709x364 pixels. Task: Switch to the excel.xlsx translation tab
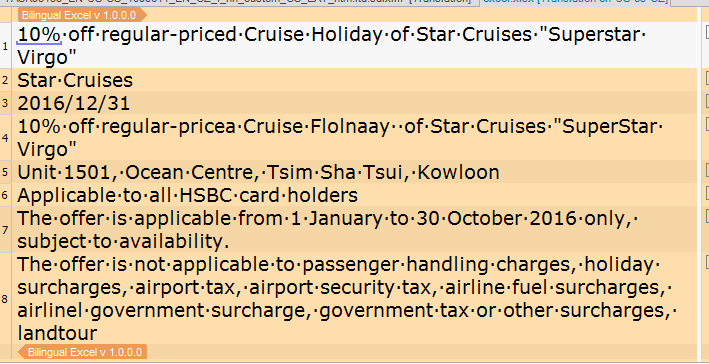tap(575, 2)
